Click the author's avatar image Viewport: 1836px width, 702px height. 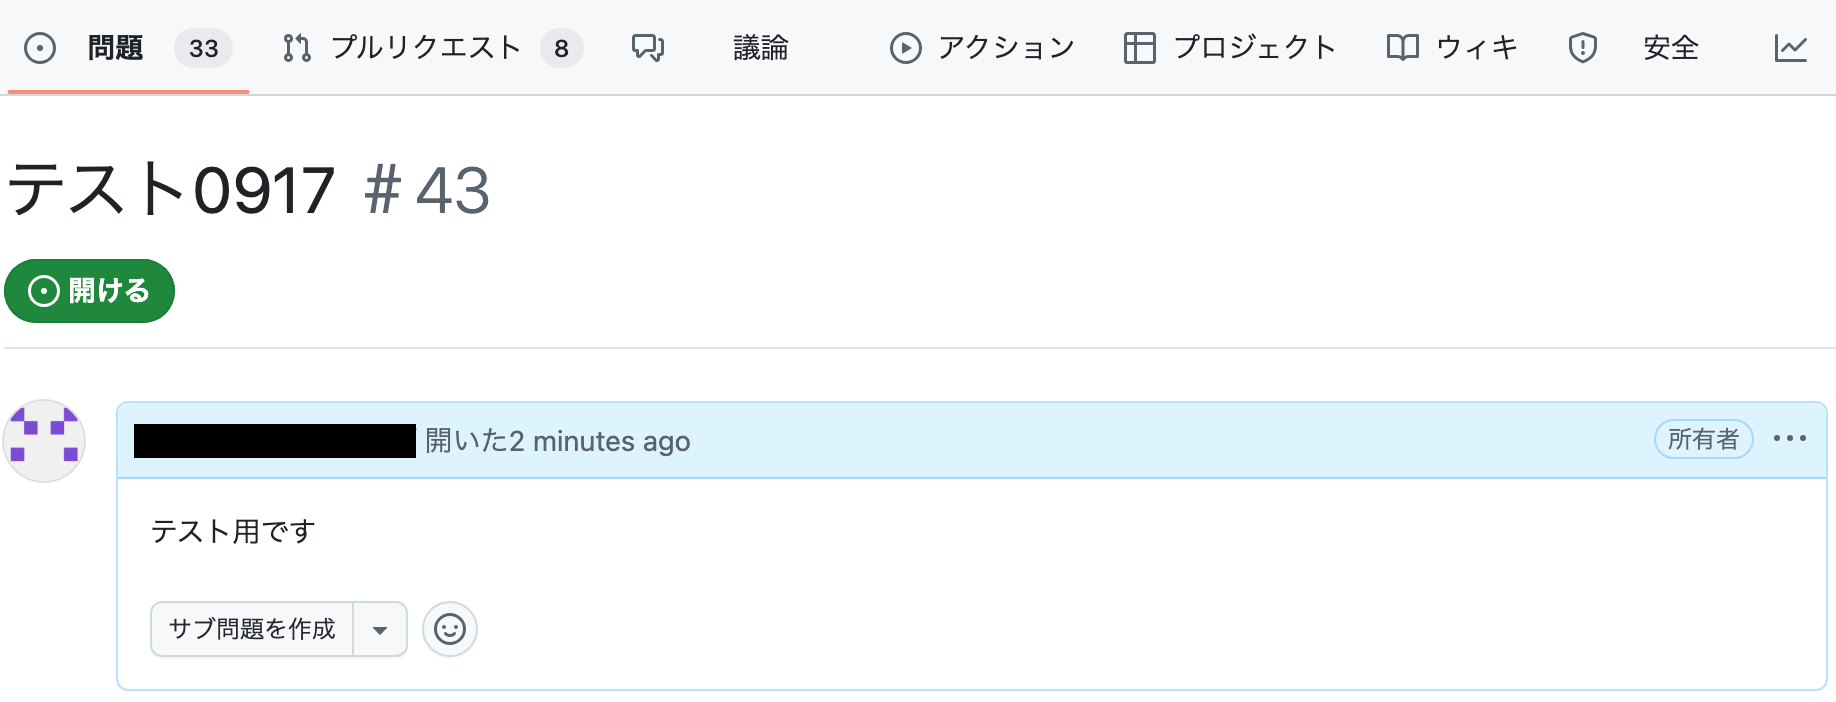coord(44,441)
